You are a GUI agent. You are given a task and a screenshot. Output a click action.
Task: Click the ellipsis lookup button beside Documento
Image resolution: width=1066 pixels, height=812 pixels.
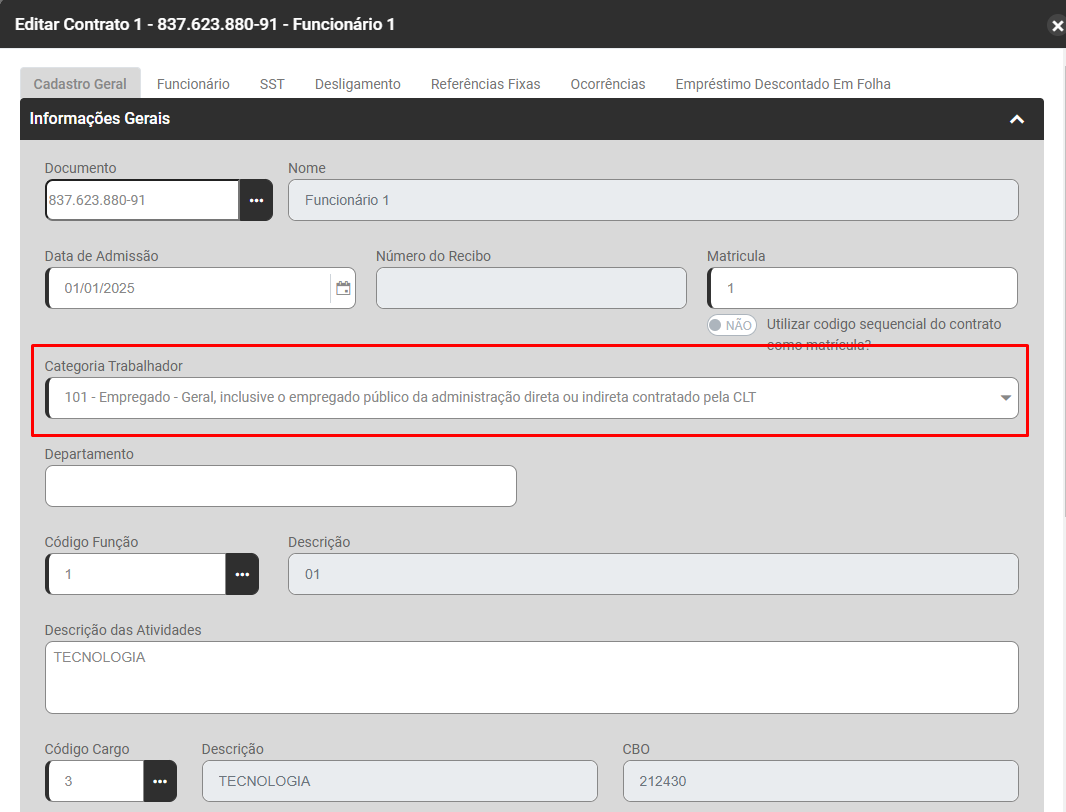256,200
